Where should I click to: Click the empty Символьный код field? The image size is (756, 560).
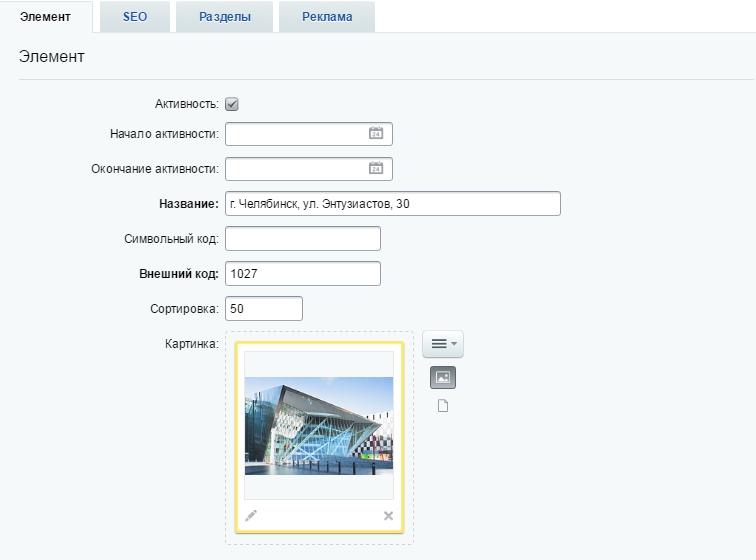coord(303,238)
